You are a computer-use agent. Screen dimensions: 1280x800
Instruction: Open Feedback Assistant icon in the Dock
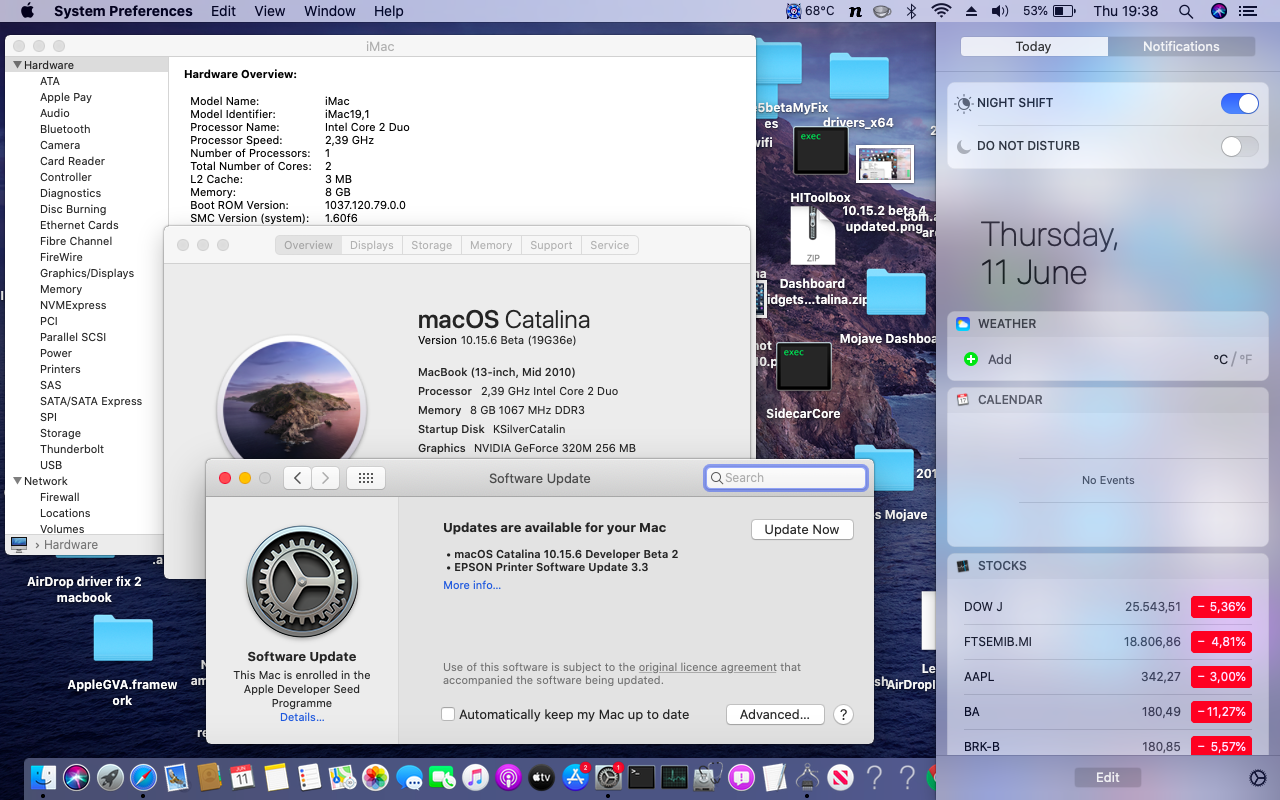click(x=741, y=777)
